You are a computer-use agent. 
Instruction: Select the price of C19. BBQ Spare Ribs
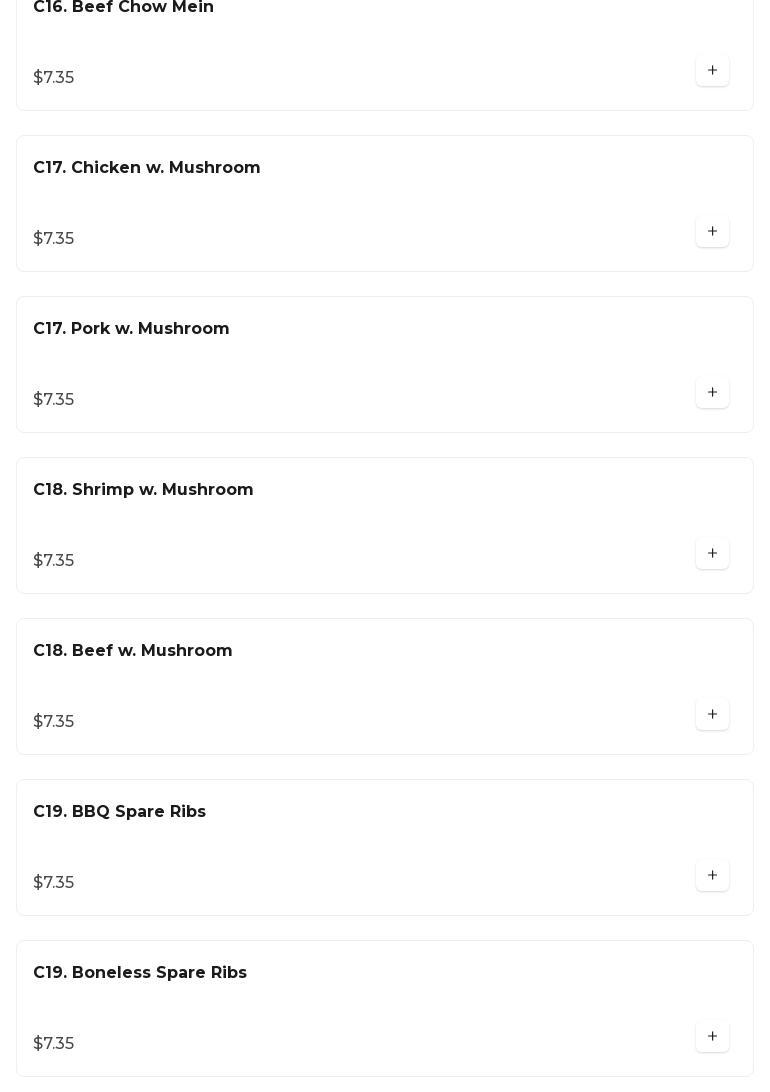(54, 883)
